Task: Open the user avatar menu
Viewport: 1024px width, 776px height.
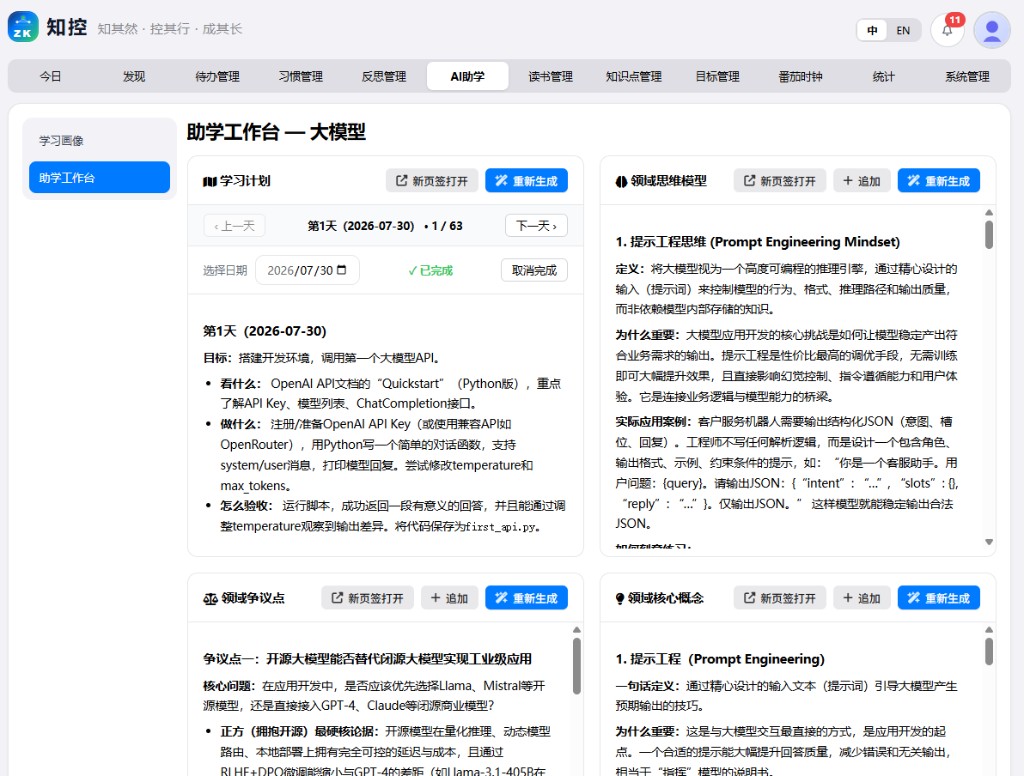Action: (x=992, y=29)
